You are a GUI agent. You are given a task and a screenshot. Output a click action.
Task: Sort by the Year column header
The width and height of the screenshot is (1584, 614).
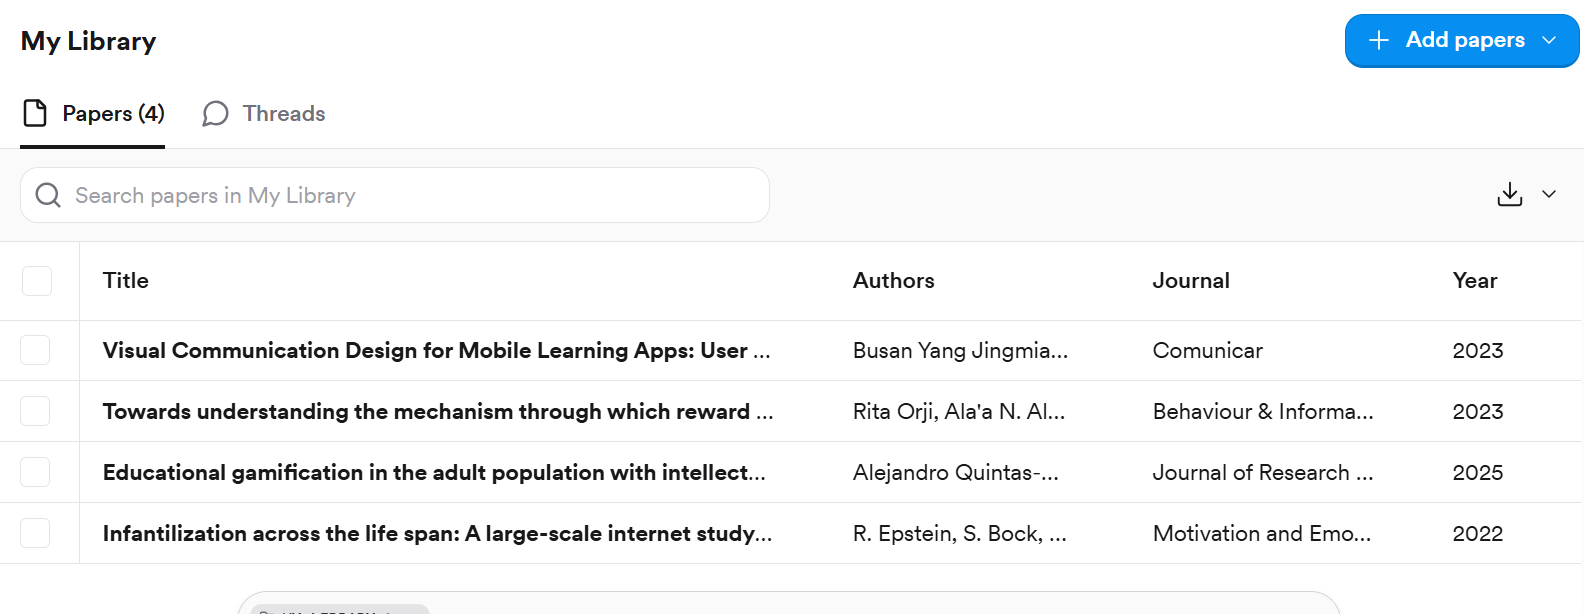click(1475, 281)
